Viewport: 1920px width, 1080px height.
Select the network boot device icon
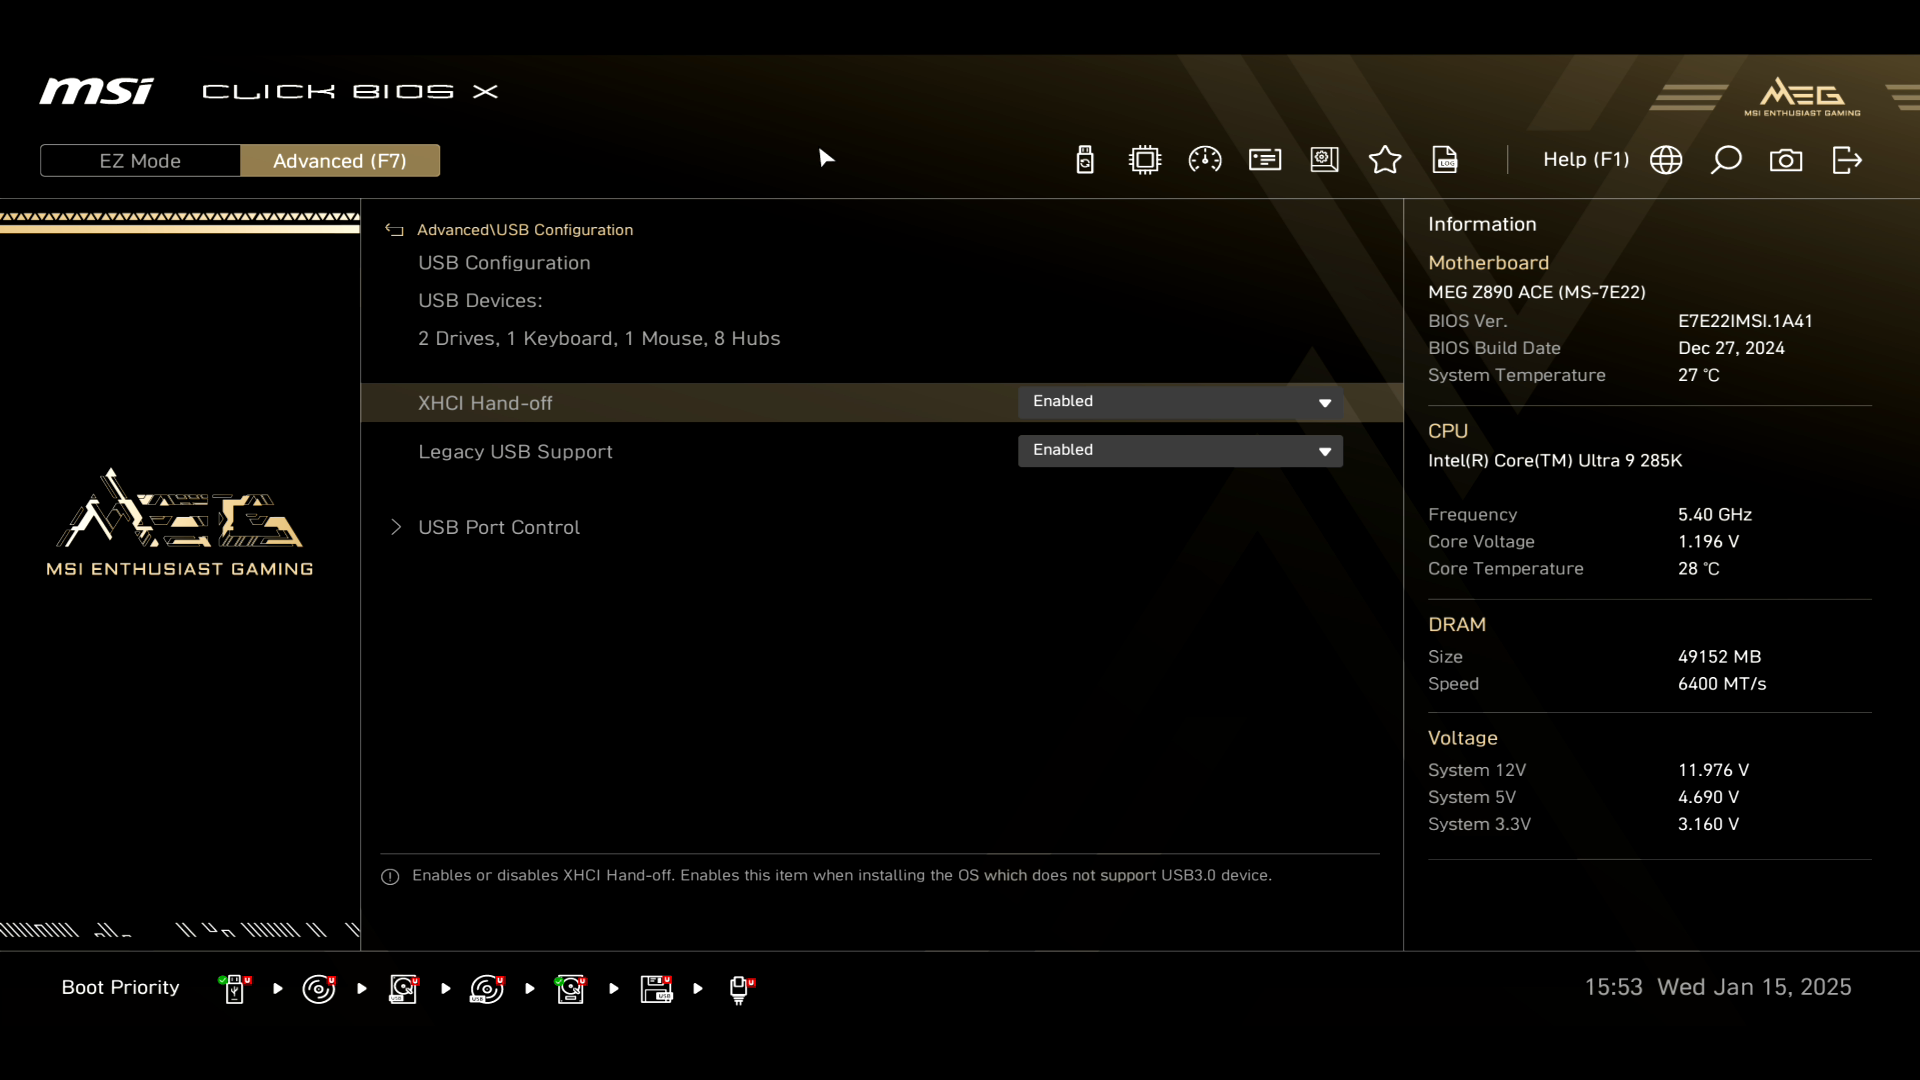(740, 989)
